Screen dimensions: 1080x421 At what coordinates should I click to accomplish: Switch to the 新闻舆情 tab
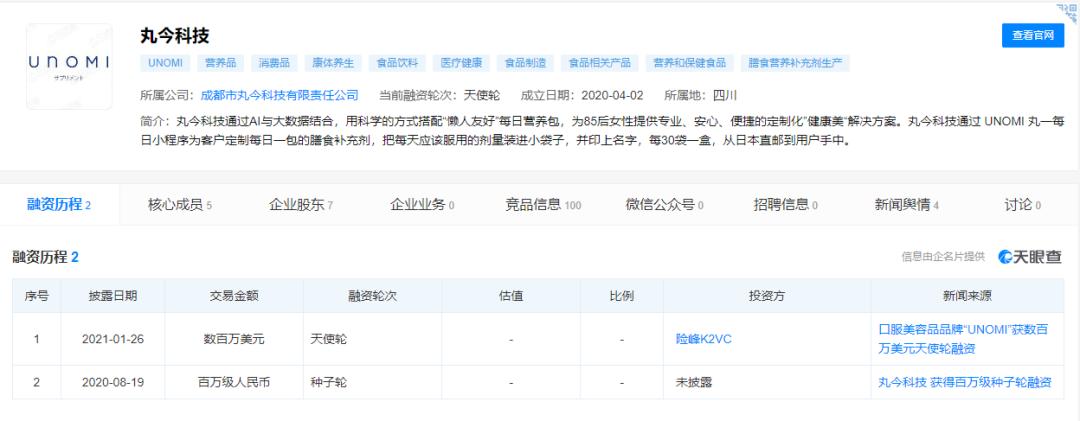[x=907, y=205]
